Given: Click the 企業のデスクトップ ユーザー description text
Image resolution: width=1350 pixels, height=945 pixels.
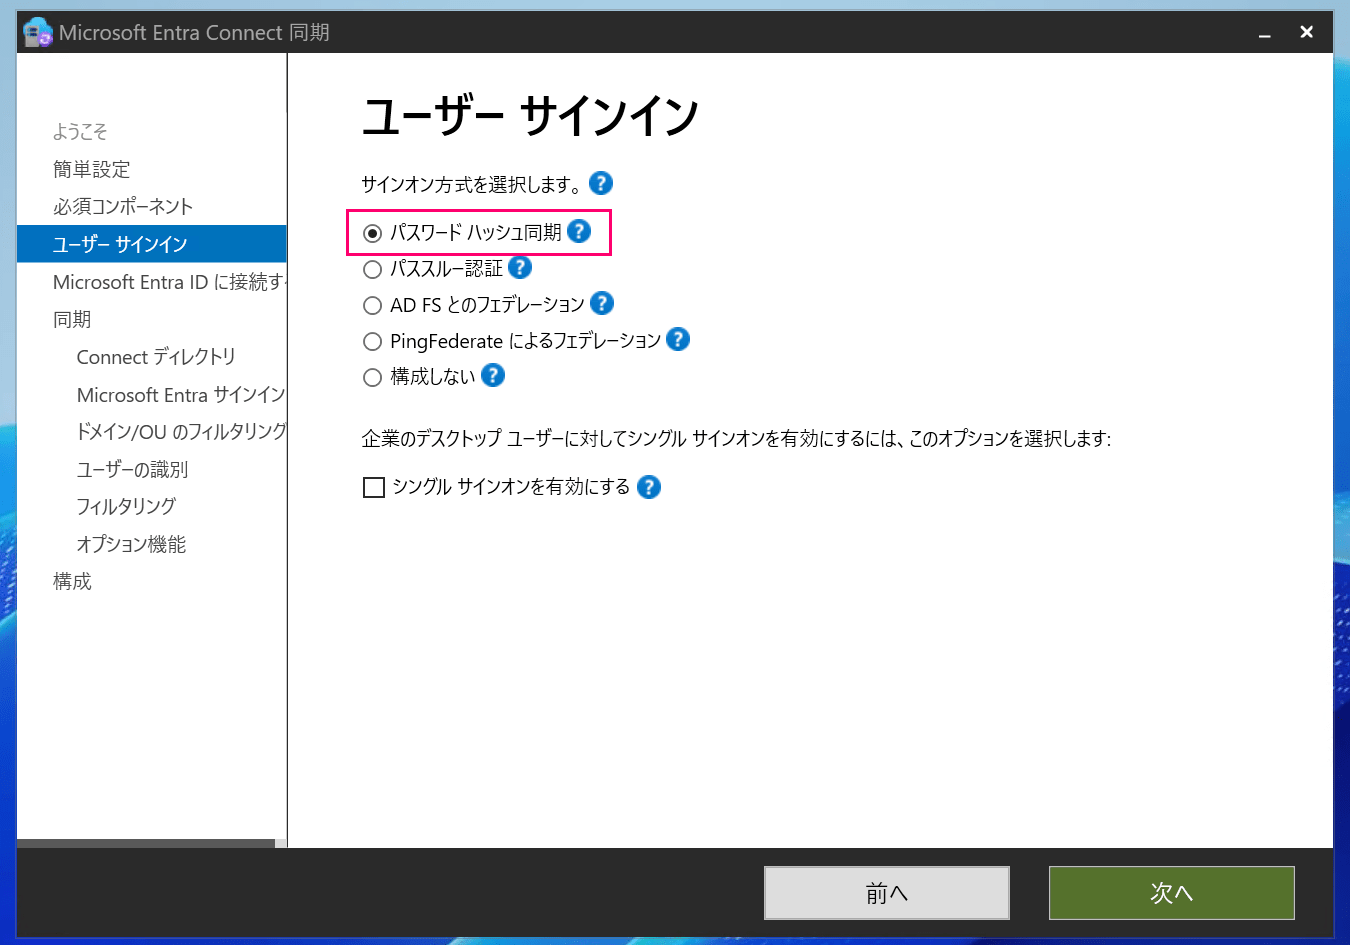Looking at the screenshot, I should pyautogui.click(x=736, y=438).
